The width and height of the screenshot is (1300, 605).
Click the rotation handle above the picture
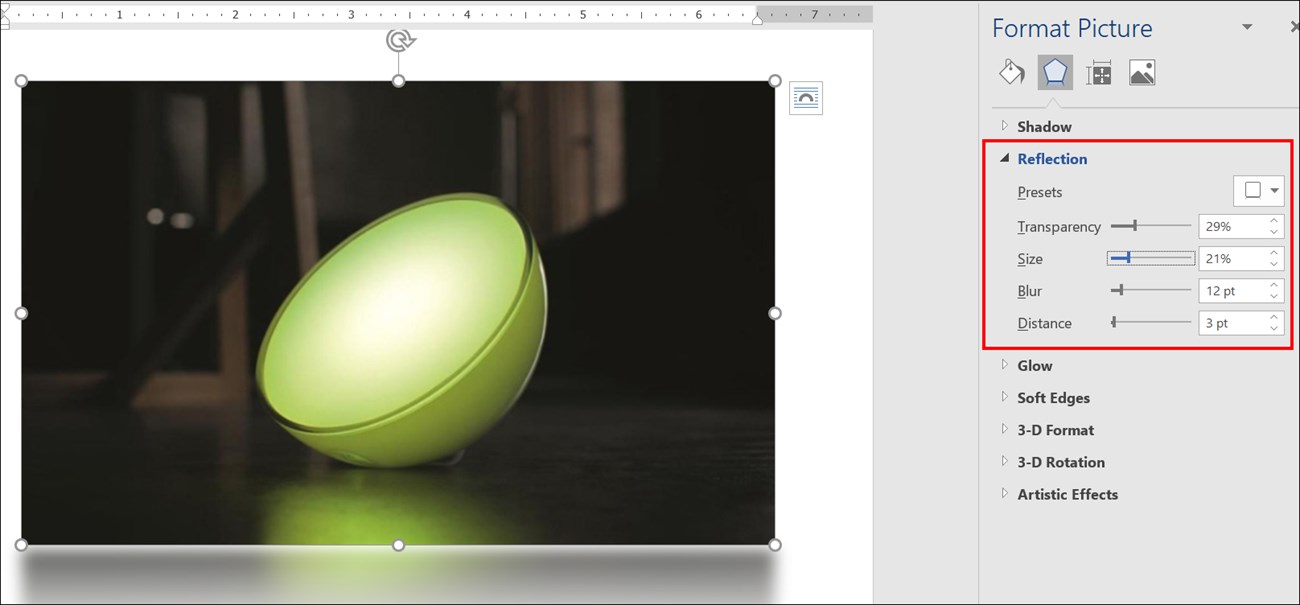[399, 41]
